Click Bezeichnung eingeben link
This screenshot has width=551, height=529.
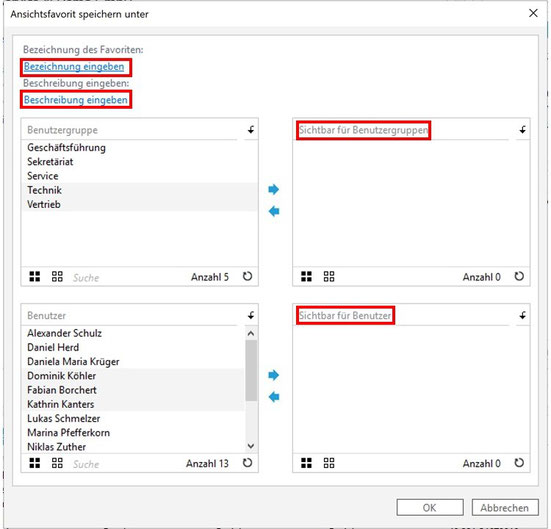click(x=74, y=66)
